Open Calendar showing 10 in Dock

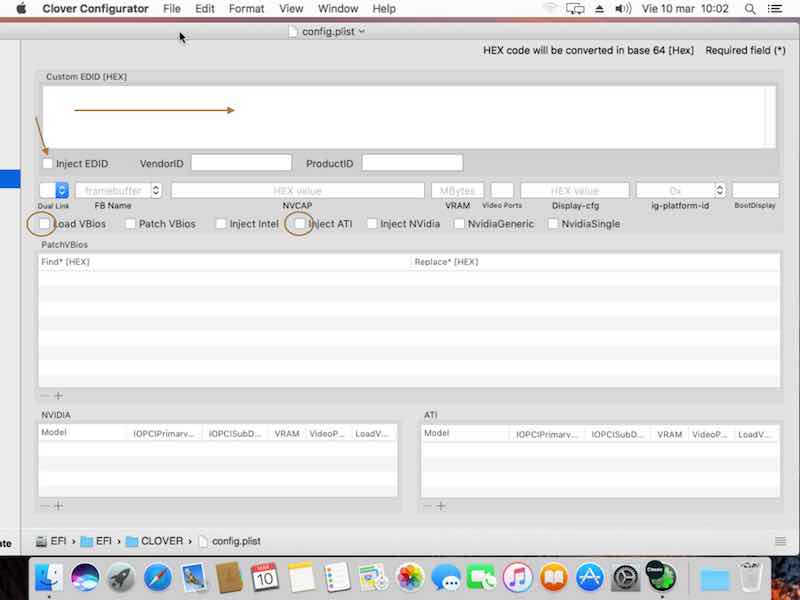point(265,577)
